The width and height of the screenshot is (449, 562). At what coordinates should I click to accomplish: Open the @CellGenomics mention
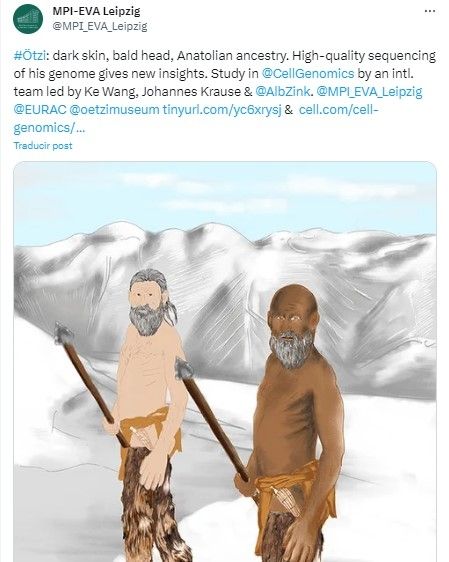coord(308,73)
